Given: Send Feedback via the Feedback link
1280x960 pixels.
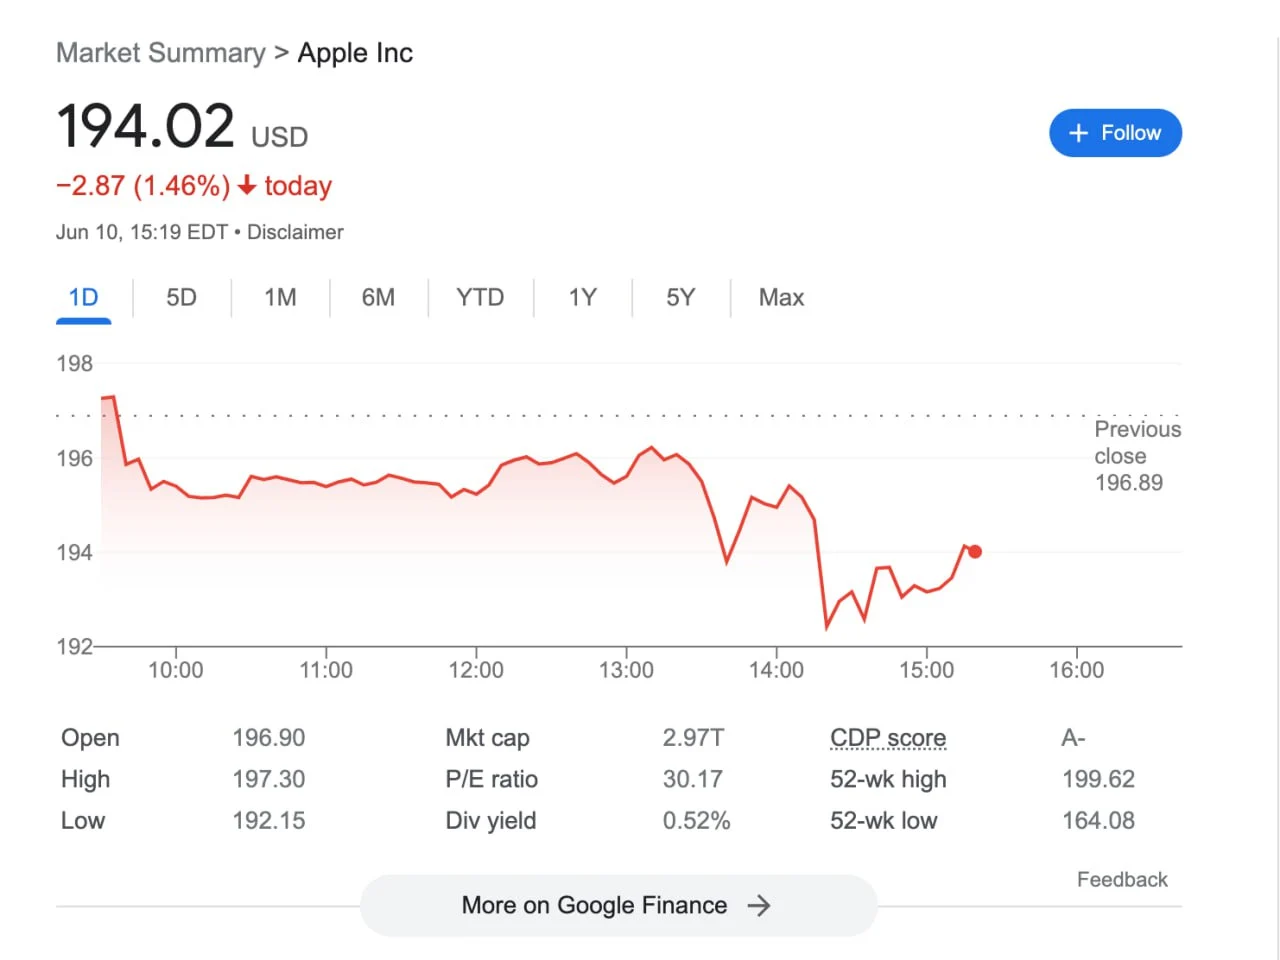Looking at the screenshot, I should click(x=1122, y=880).
